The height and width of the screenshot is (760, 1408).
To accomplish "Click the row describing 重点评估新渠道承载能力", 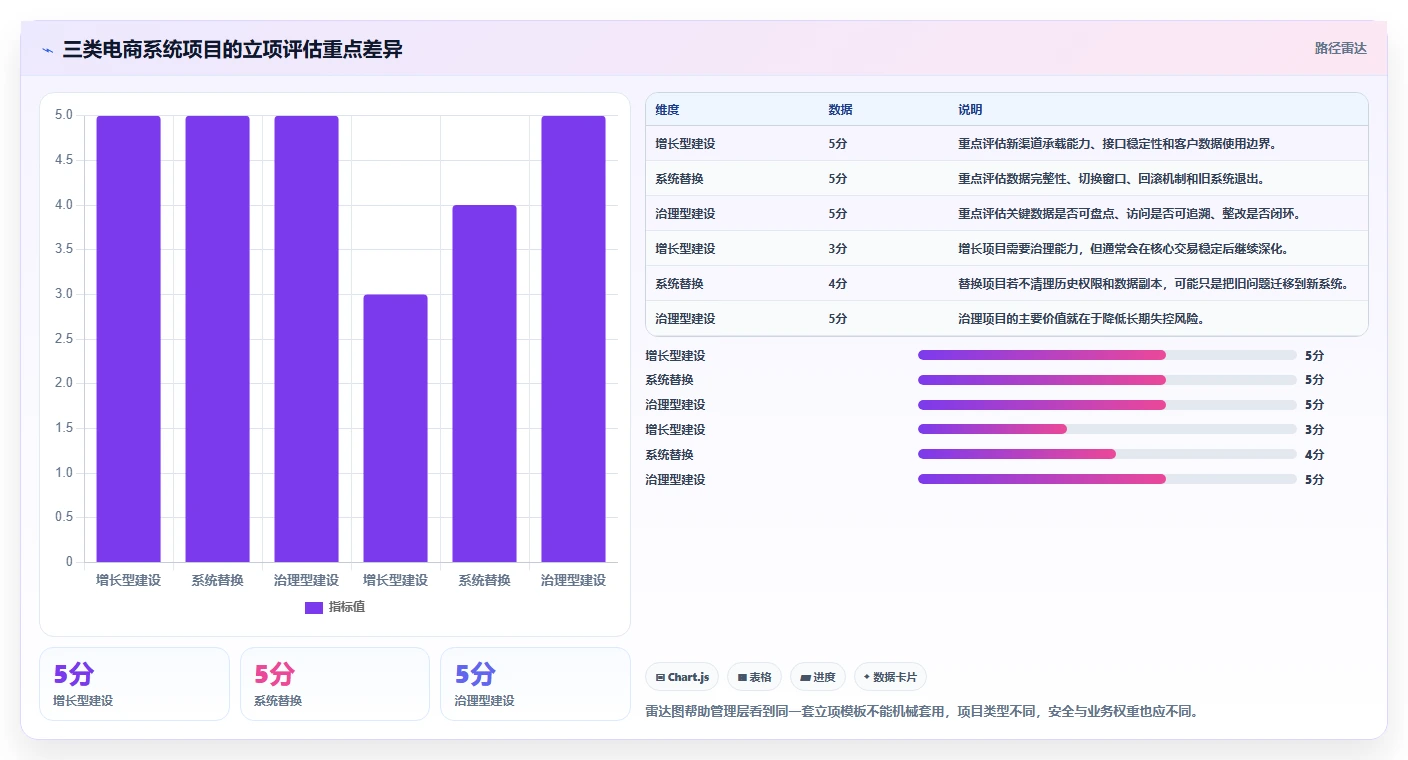I will coord(1007,144).
